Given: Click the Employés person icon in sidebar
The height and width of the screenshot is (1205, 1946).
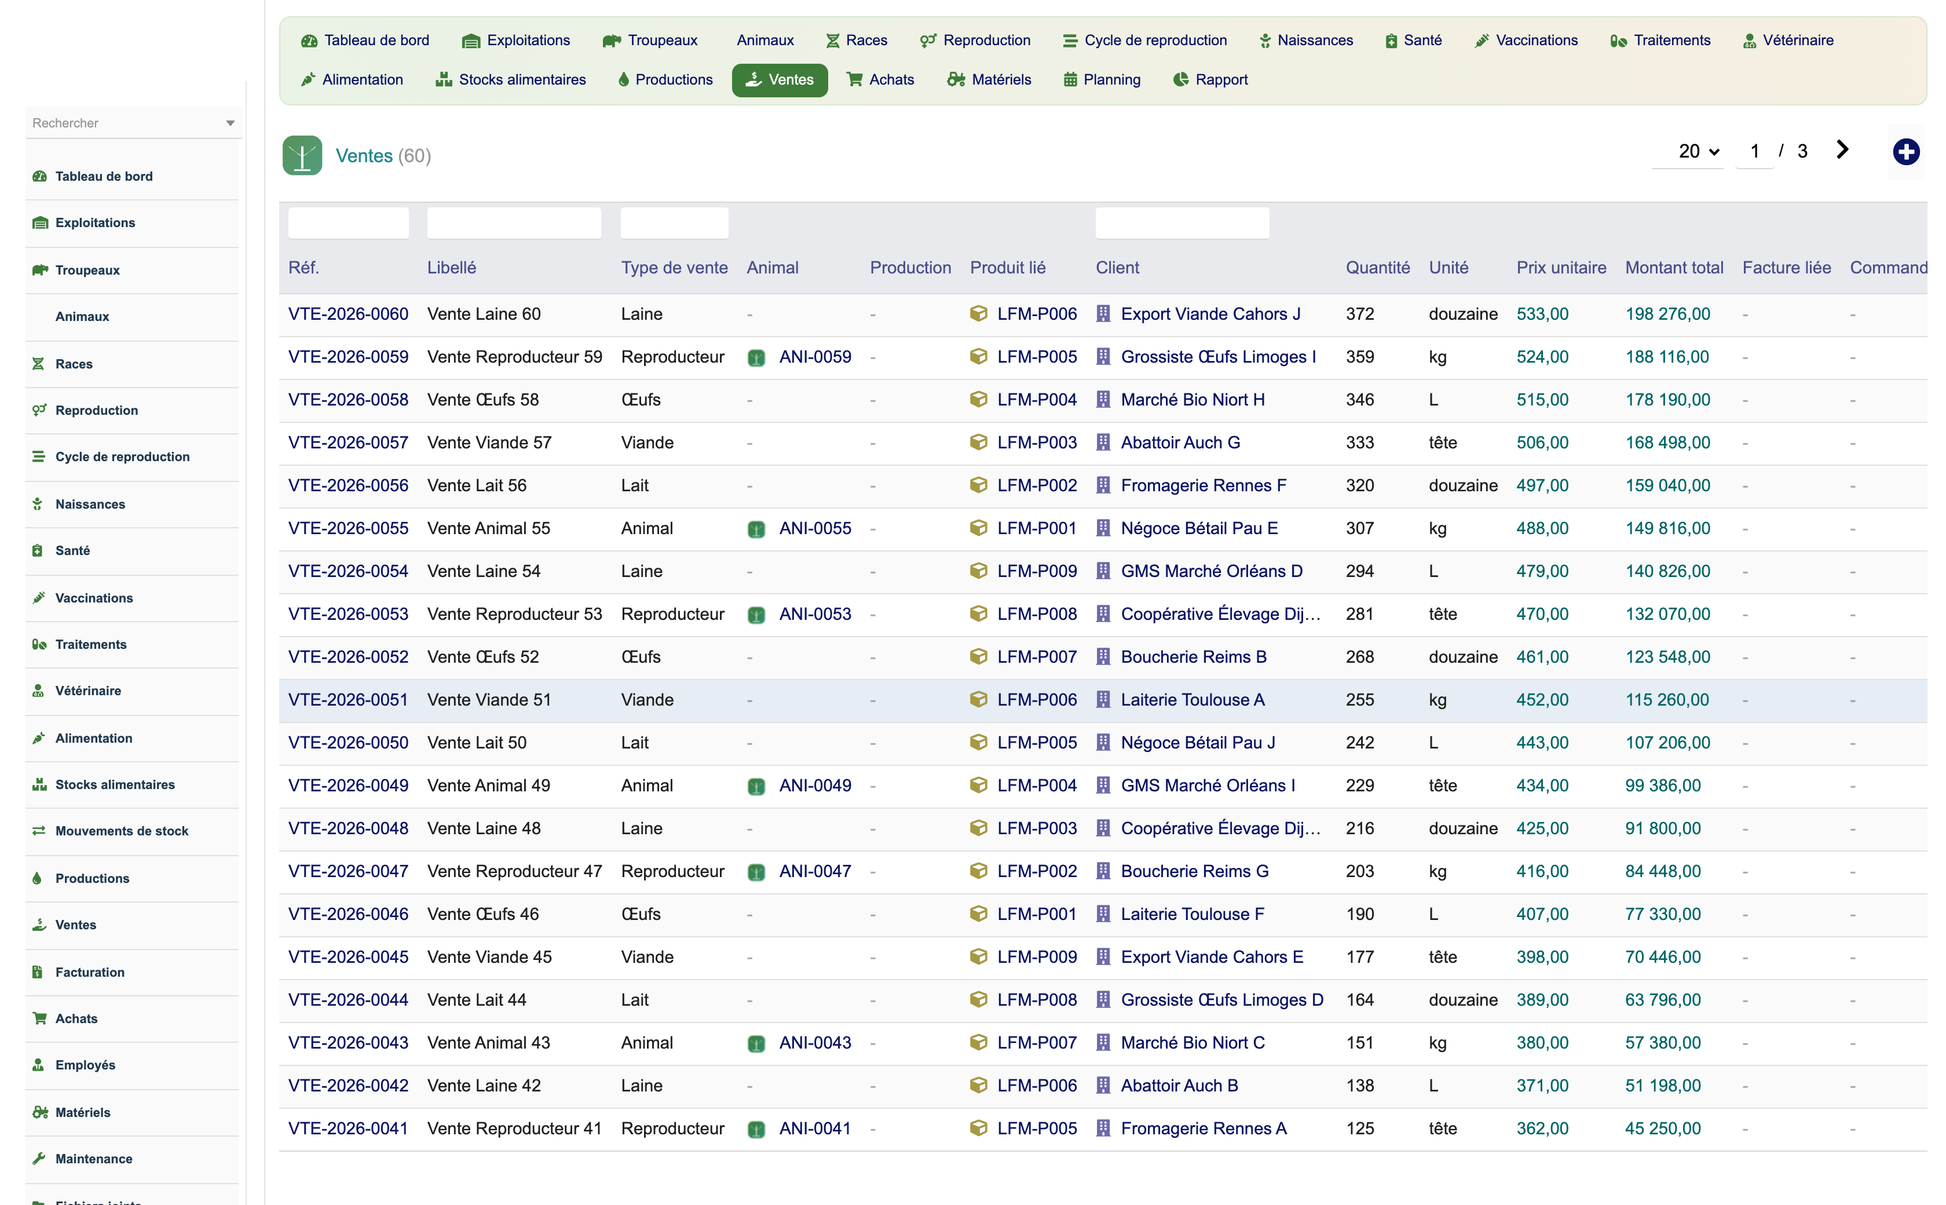Looking at the screenshot, I should pos(38,1065).
